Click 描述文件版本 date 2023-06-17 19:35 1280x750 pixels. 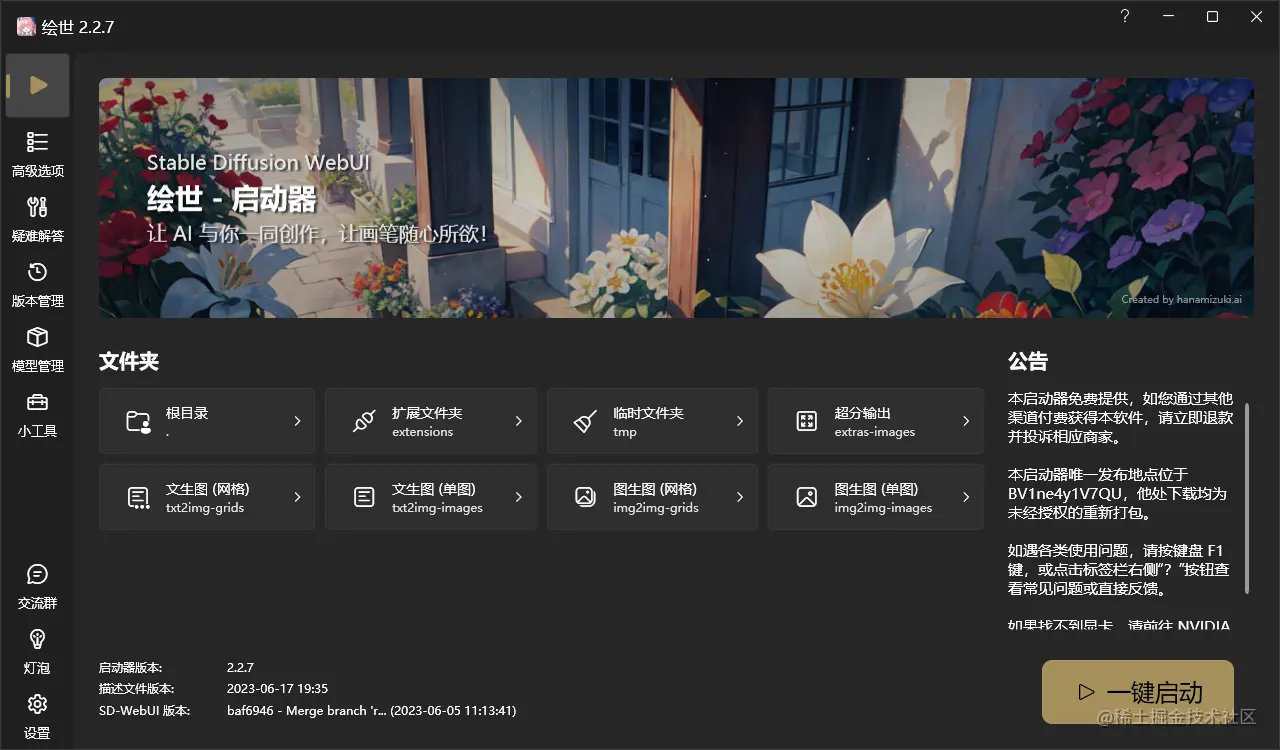click(x=277, y=689)
